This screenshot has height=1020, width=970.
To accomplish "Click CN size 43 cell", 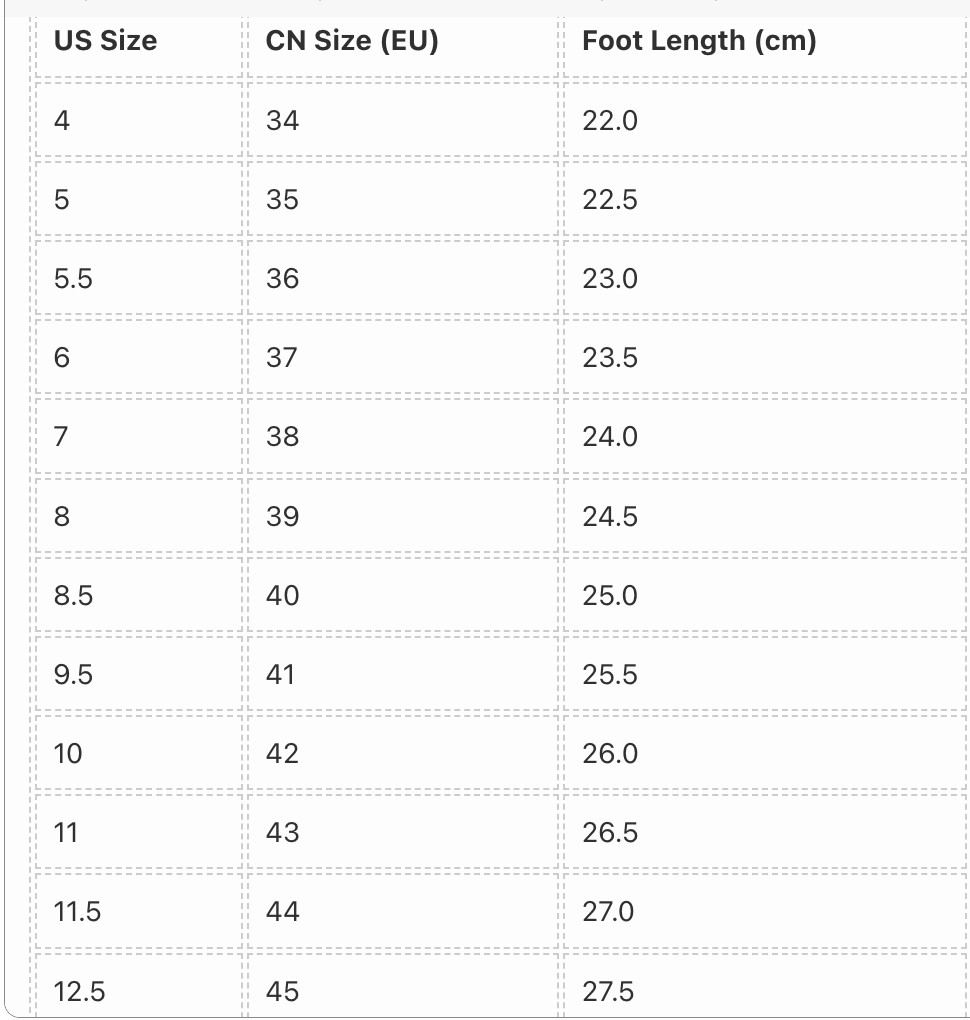I will click(x=402, y=832).
